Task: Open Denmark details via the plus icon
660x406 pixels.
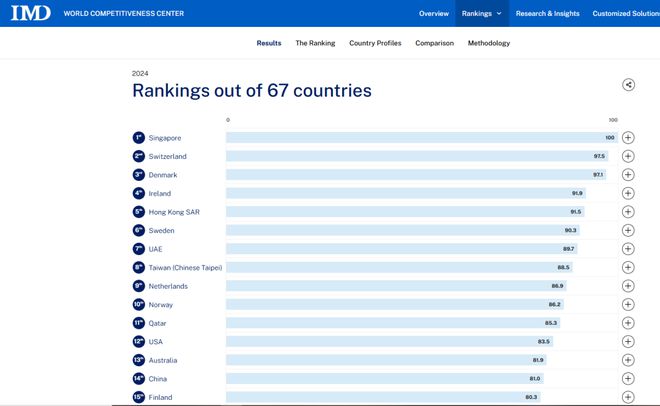Action: click(628, 175)
